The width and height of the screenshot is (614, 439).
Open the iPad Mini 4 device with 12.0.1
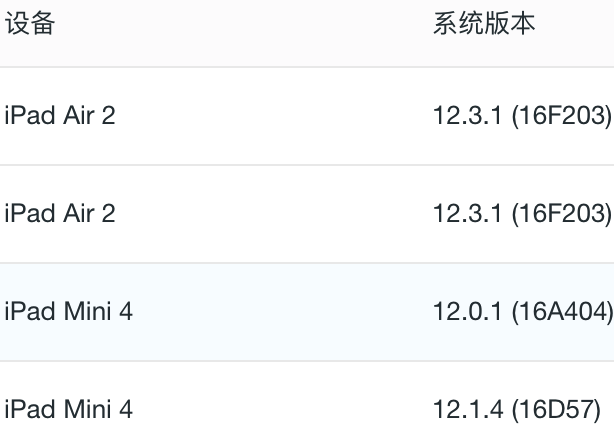click(69, 312)
